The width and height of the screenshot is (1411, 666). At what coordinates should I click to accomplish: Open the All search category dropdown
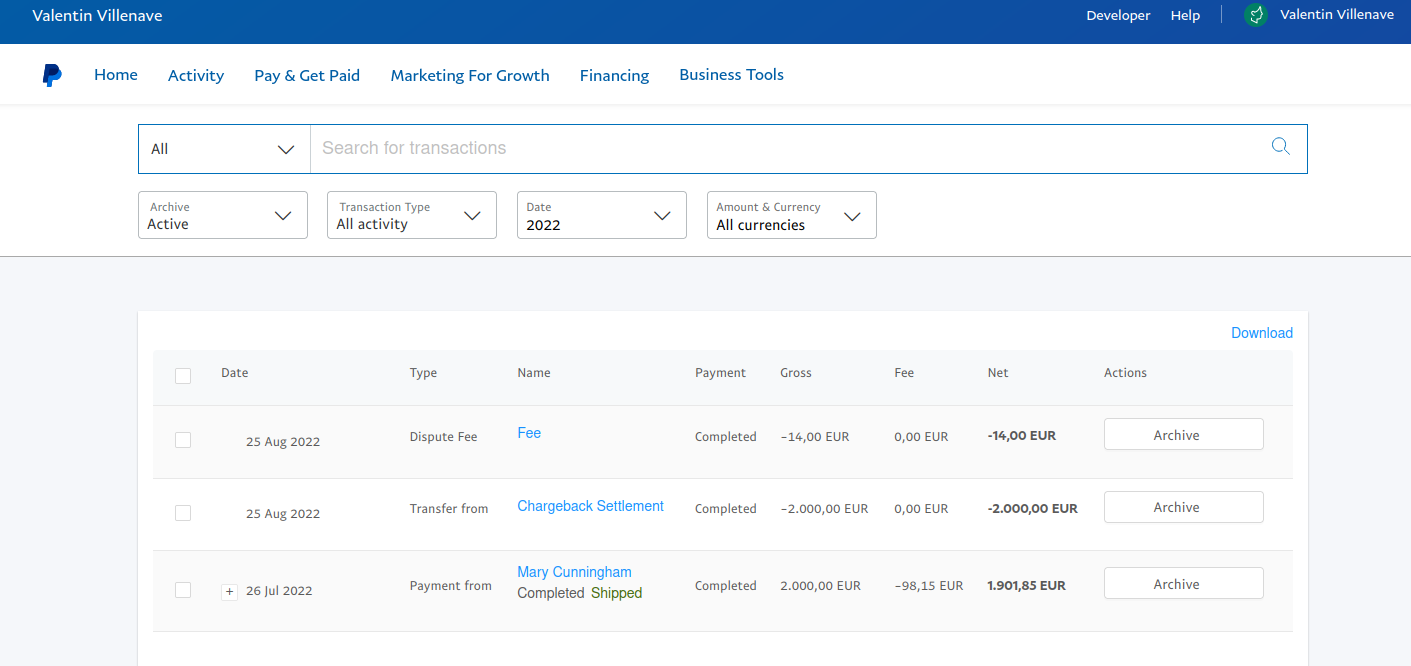[224, 149]
